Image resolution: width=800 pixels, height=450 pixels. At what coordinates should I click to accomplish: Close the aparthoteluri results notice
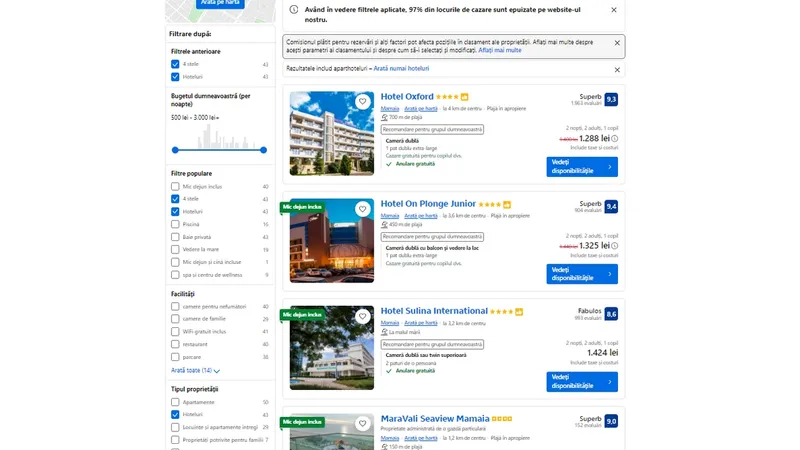(617, 70)
